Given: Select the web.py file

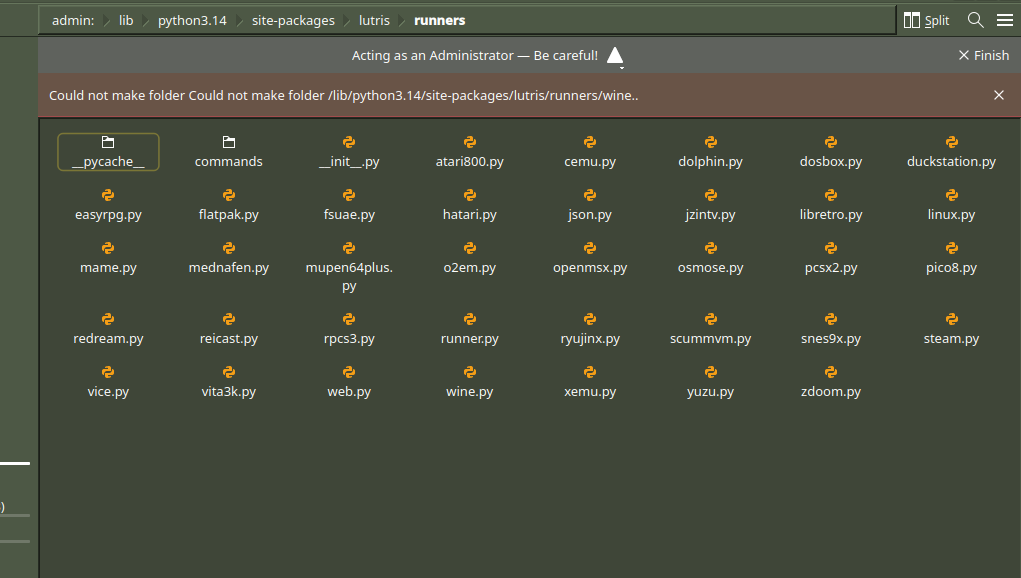Looking at the screenshot, I should pyautogui.click(x=349, y=382).
